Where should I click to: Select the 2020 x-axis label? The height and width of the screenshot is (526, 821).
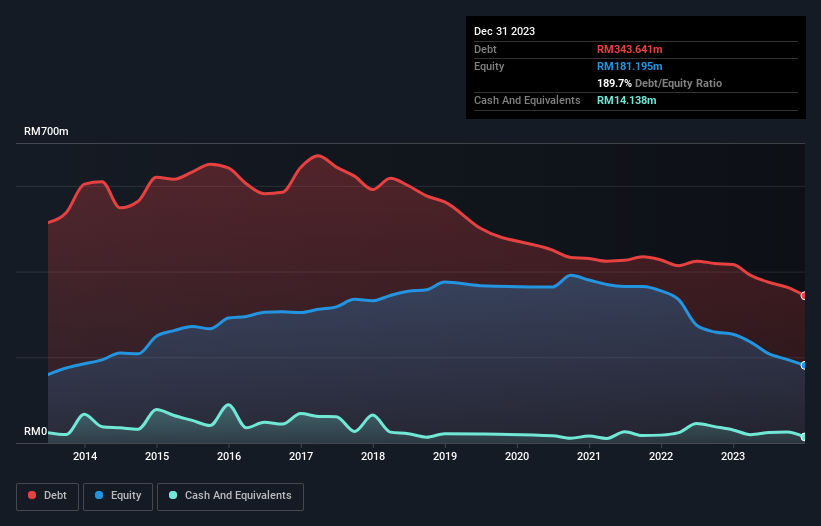click(x=517, y=456)
